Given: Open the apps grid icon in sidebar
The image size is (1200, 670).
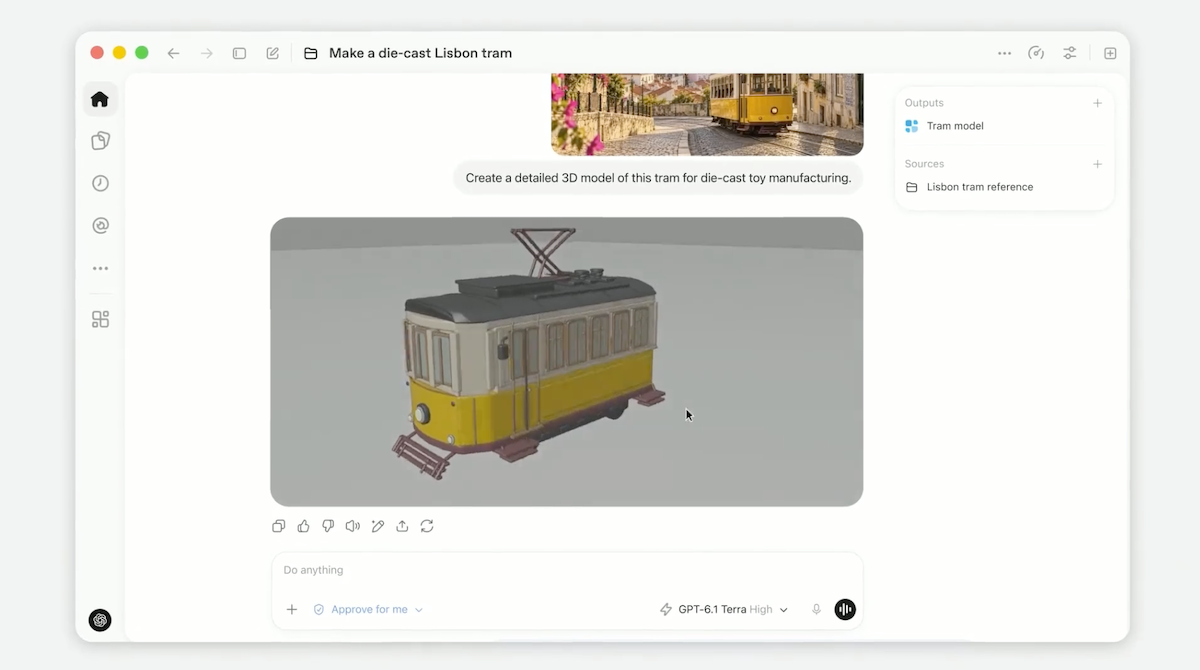Looking at the screenshot, I should pyautogui.click(x=100, y=319).
